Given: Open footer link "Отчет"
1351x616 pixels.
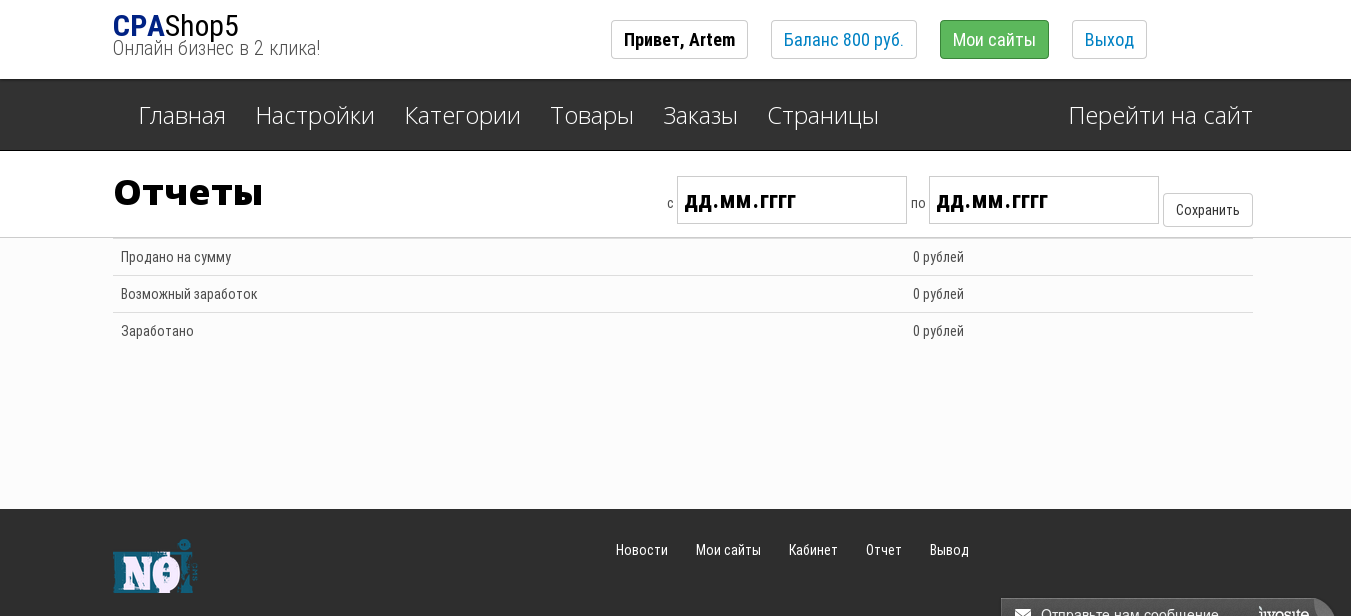Looking at the screenshot, I should (884, 550).
